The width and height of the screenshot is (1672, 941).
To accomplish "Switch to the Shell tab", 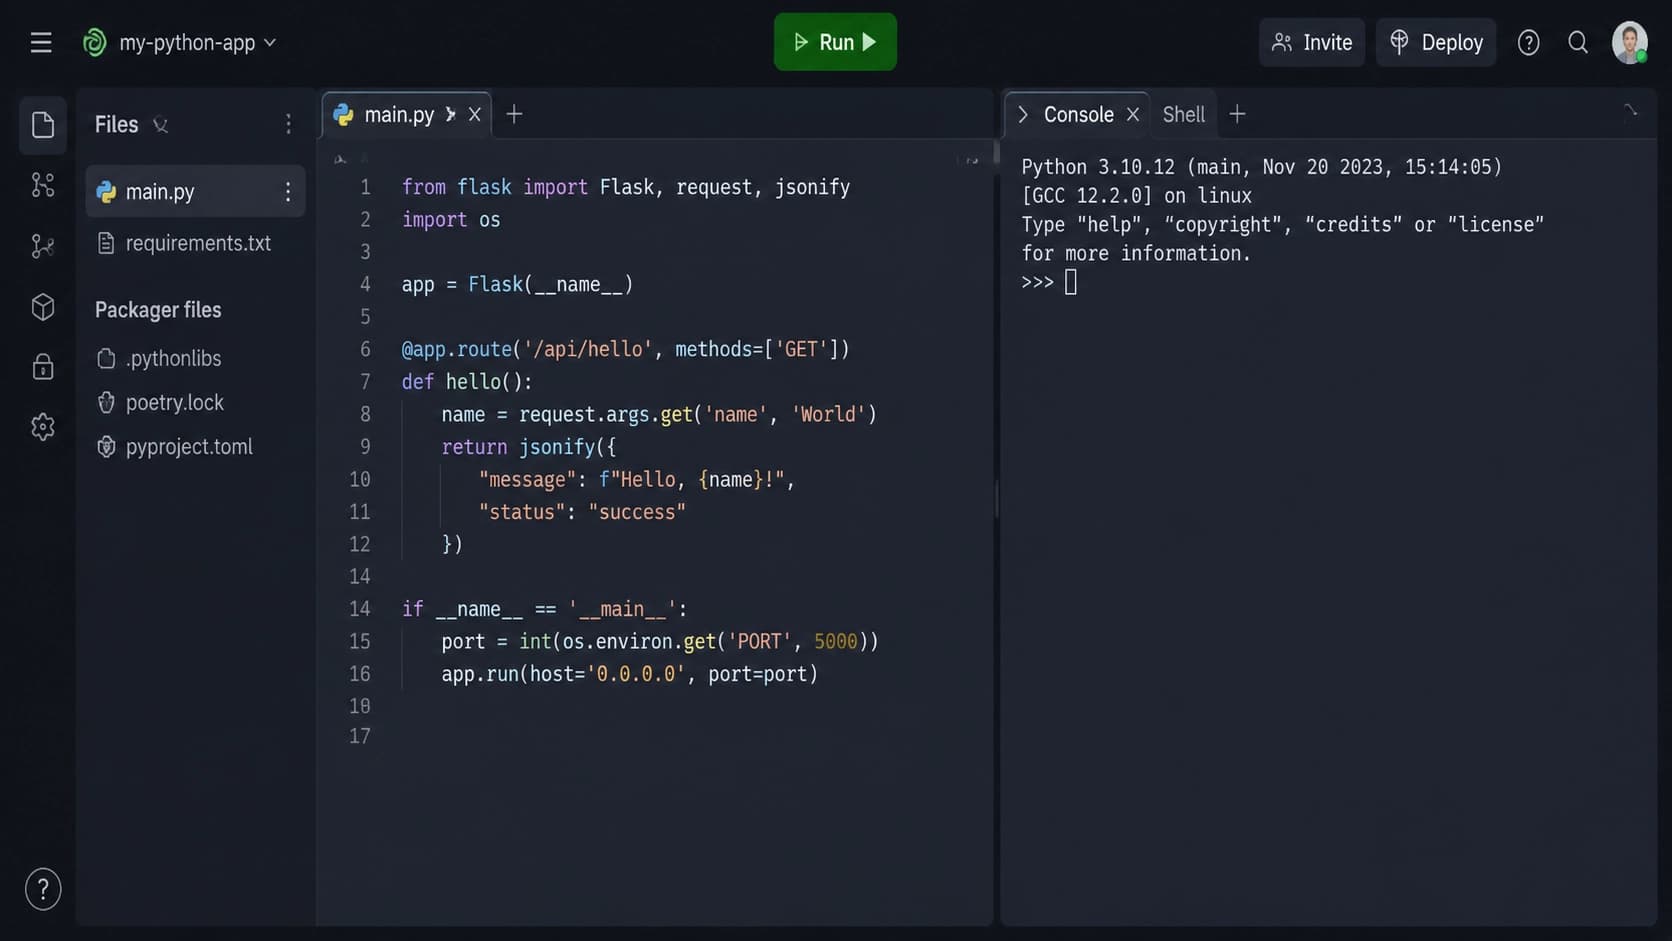I will pos(1183,115).
